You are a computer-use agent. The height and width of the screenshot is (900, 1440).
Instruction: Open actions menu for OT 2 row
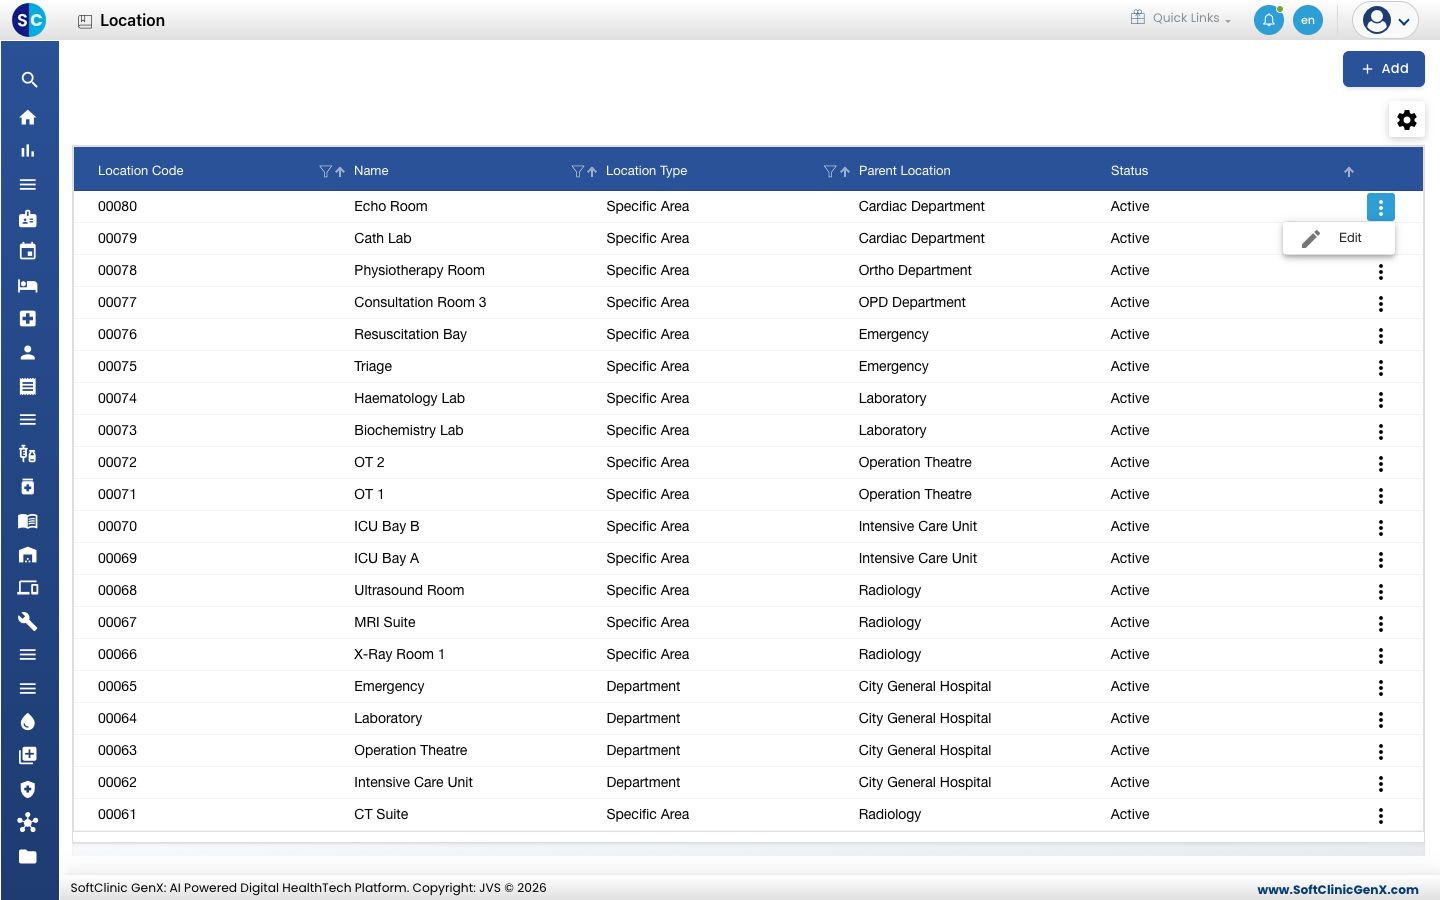click(x=1381, y=464)
